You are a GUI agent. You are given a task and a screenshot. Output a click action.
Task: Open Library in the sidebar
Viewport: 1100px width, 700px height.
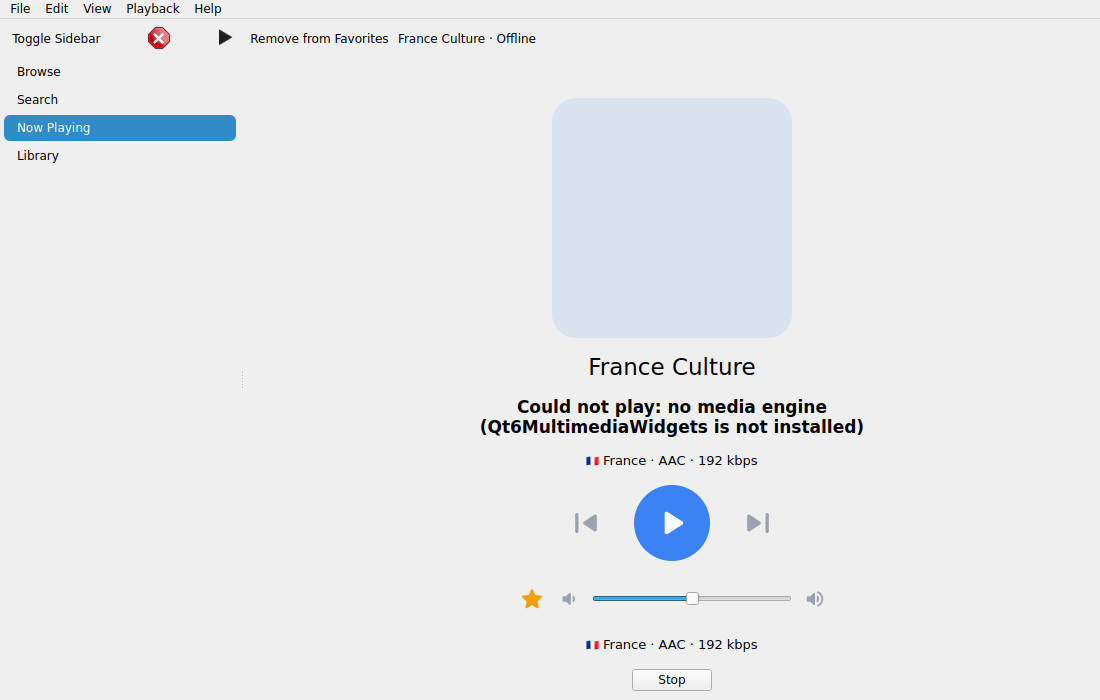coord(120,156)
